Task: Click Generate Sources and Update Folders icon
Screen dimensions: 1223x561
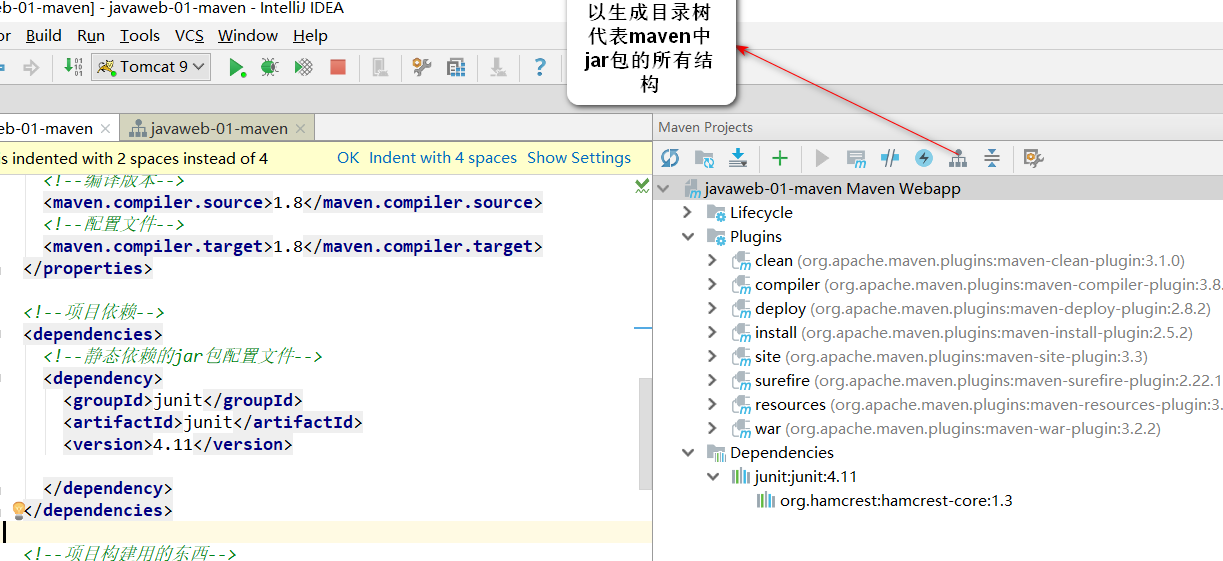Action: click(704, 158)
